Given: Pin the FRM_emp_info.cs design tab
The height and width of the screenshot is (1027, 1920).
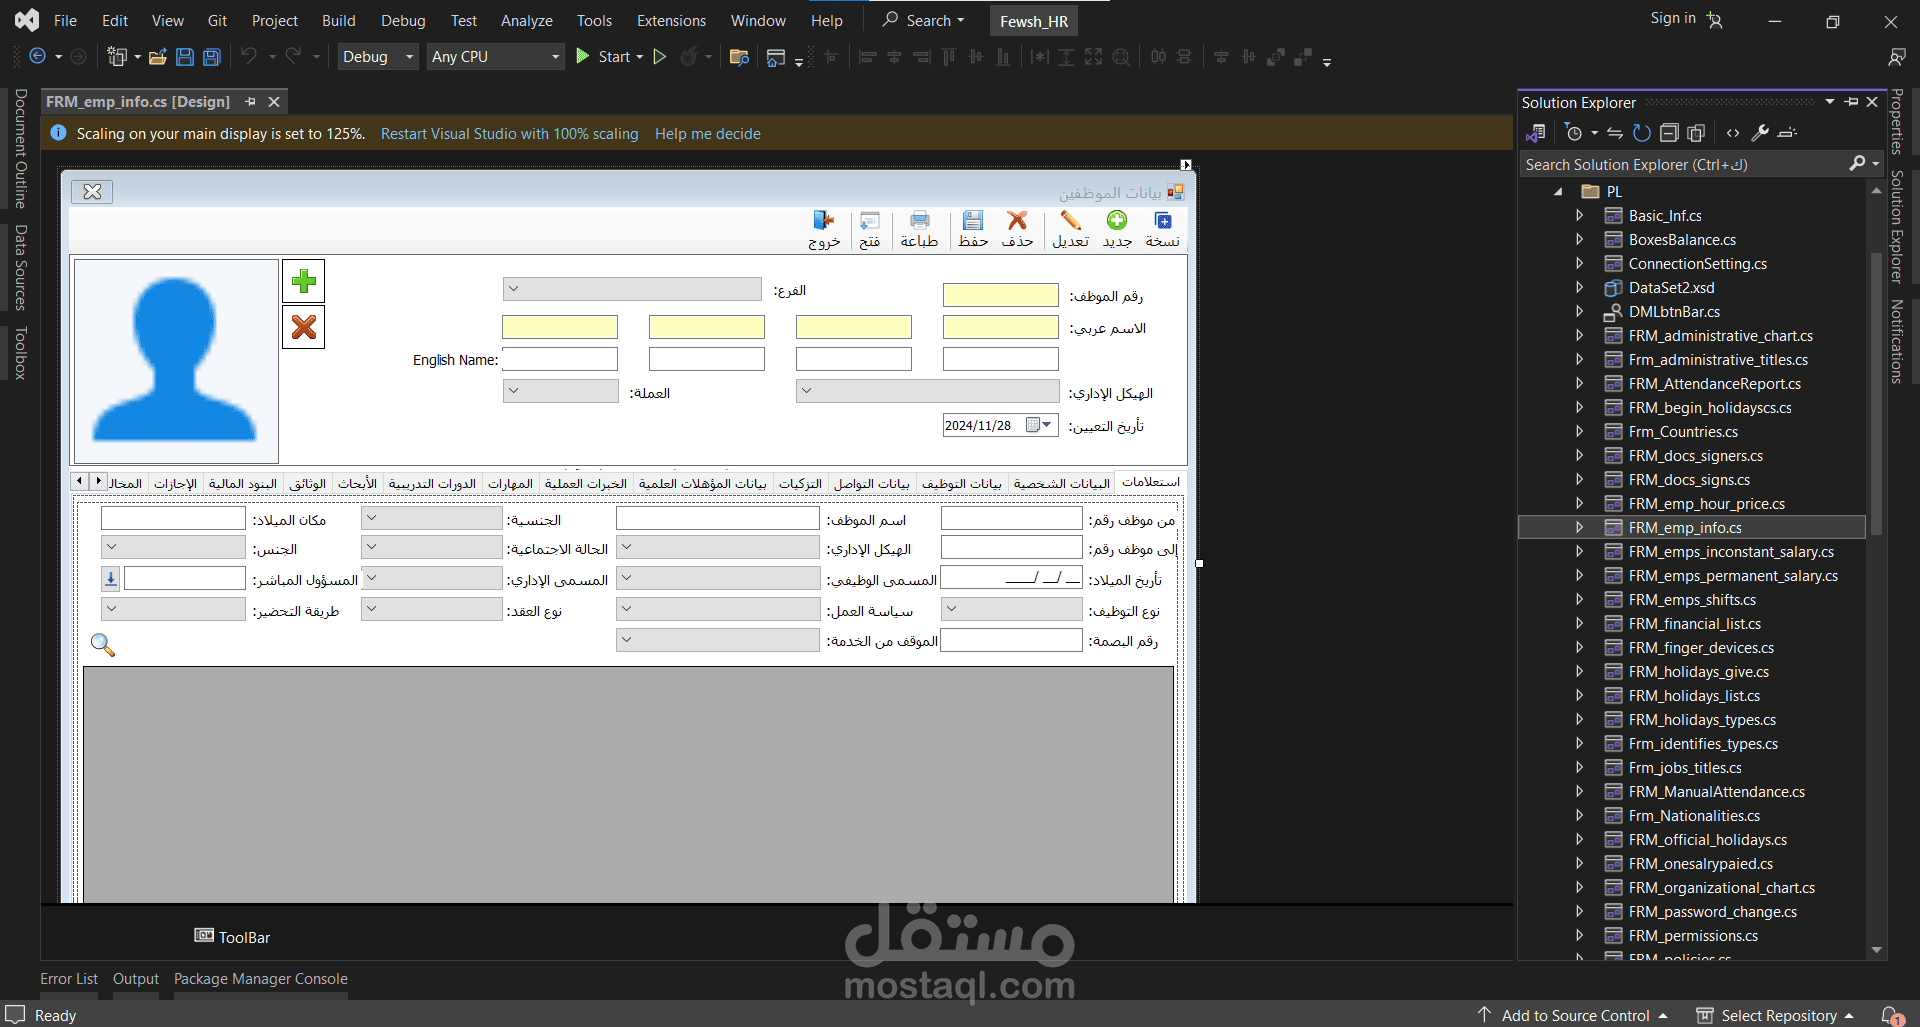Looking at the screenshot, I should (251, 102).
